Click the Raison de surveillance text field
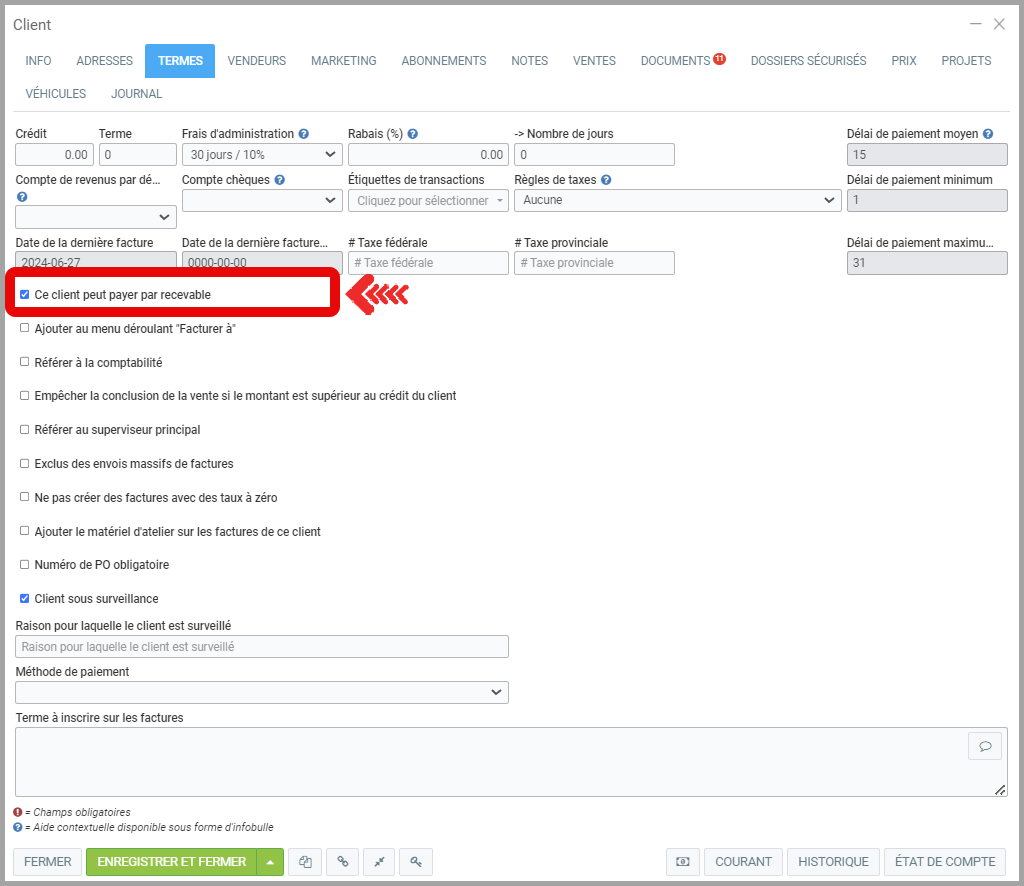 coord(262,647)
